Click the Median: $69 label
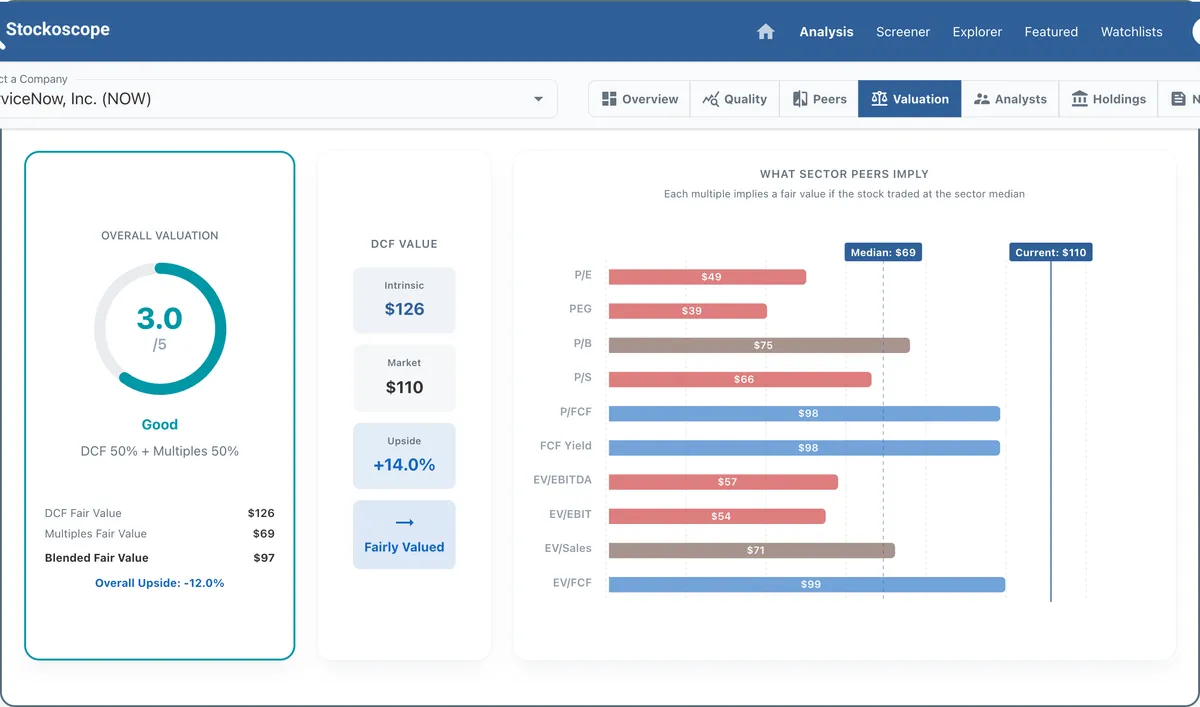The height and width of the screenshot is (707, 1200). pyautogui.click(x=883, y=253)
